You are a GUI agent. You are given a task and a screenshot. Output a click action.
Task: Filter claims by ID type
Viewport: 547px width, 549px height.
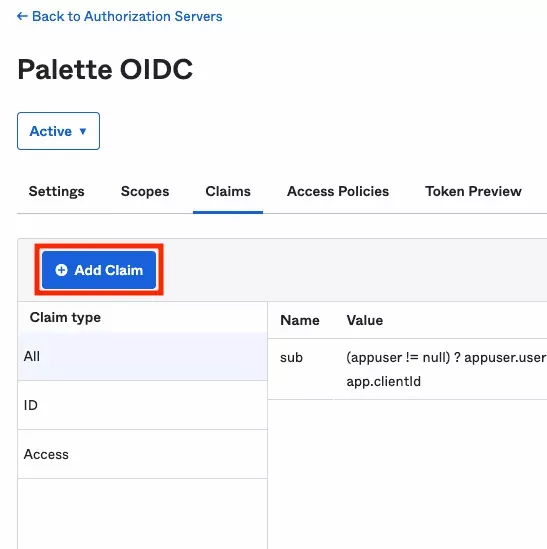[143, 405]
